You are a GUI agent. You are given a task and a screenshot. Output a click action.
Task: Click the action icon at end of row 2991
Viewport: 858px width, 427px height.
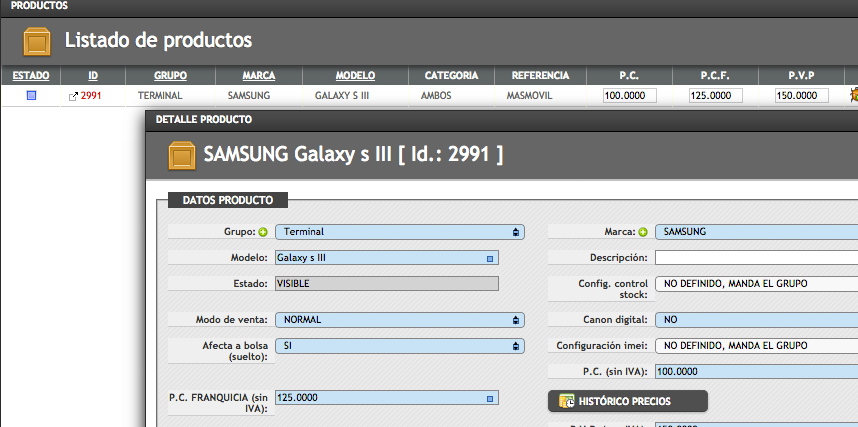(x=853, y=95)
